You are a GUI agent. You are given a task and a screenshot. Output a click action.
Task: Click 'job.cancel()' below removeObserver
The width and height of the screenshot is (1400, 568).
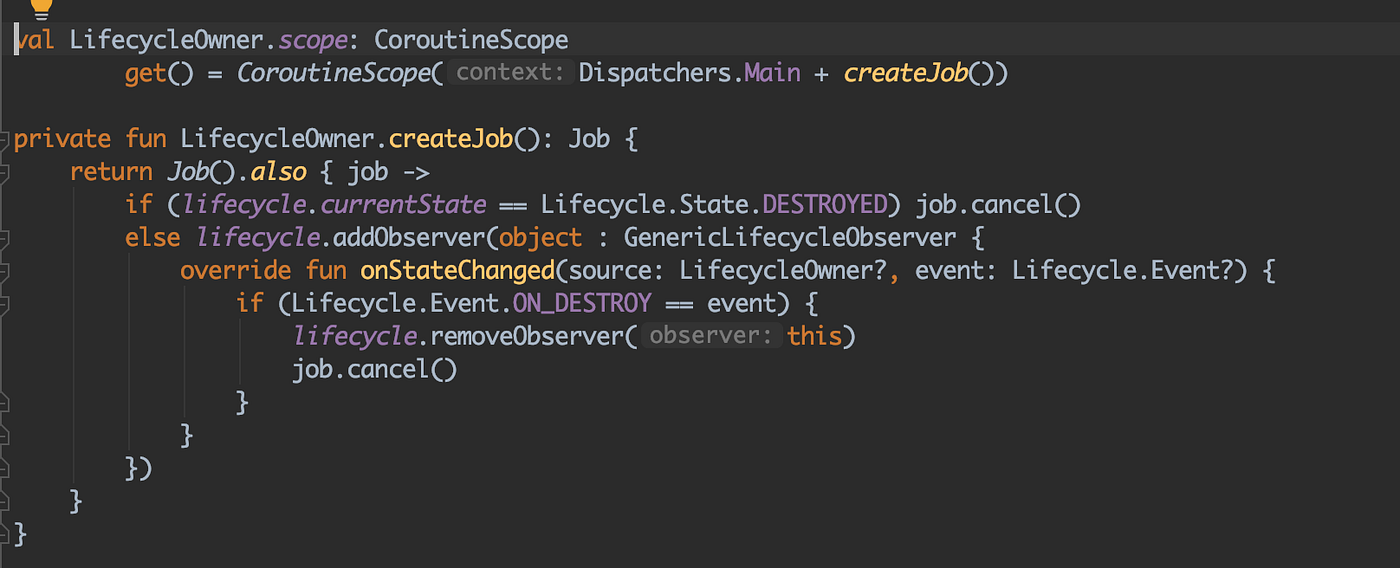pyautogui.click(x=375, y=369)
